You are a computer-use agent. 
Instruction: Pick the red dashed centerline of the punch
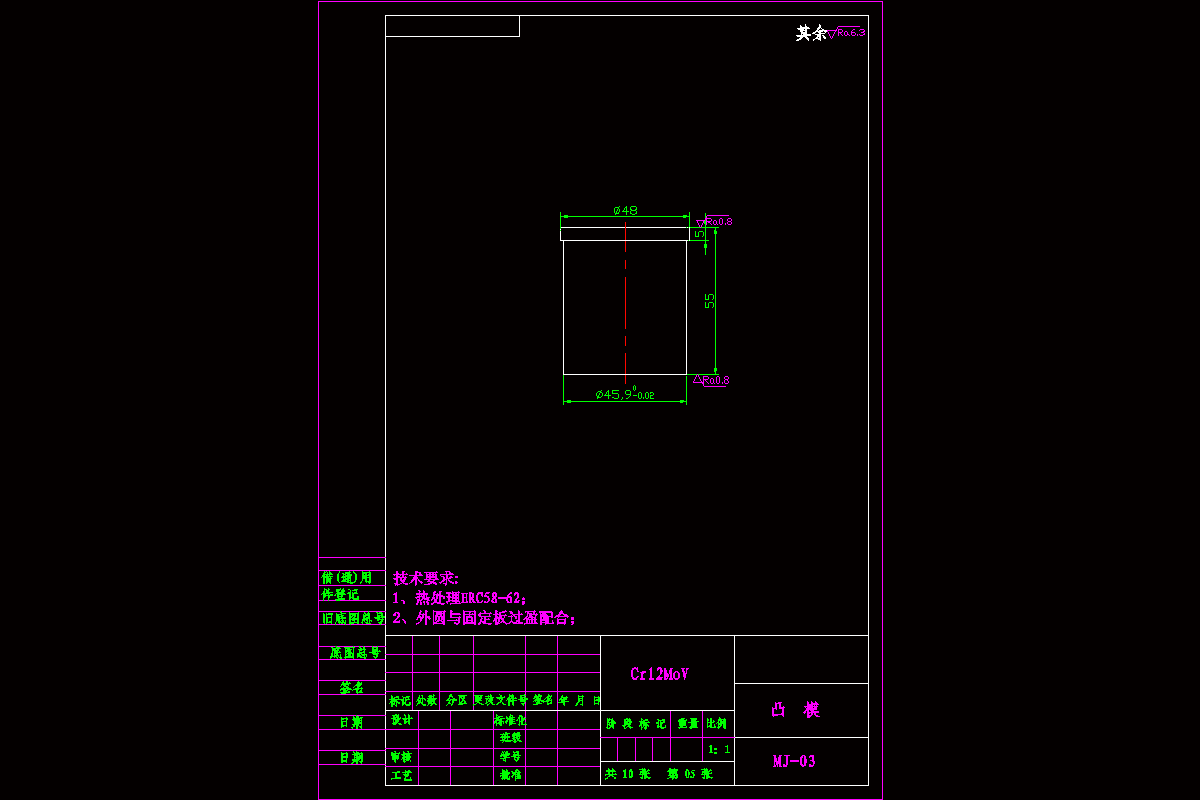[x=625, y=303]
